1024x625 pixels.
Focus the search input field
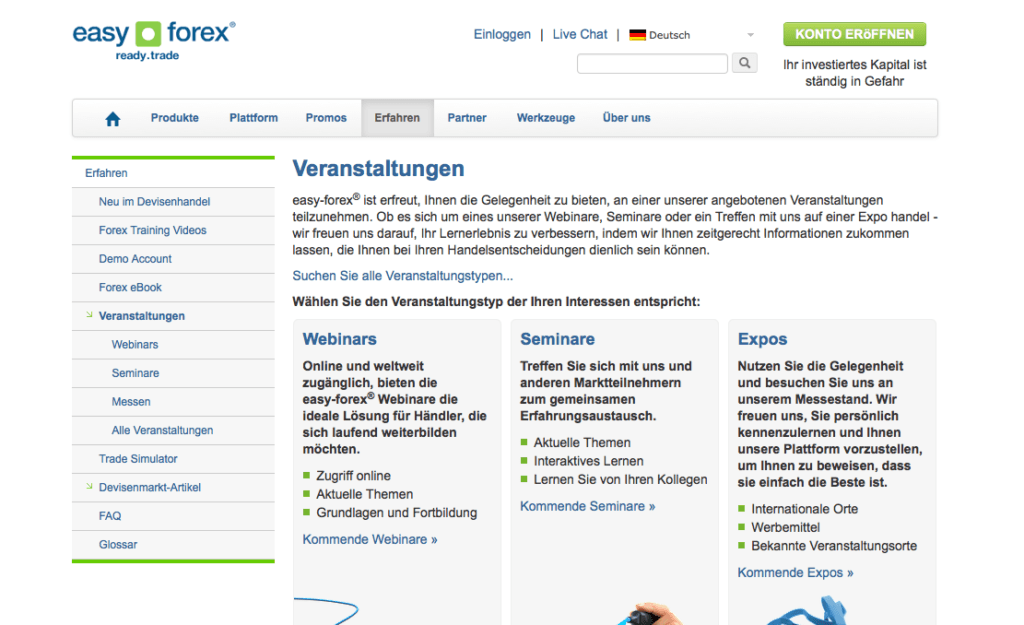pyautogui.click(x=652, y=63)
